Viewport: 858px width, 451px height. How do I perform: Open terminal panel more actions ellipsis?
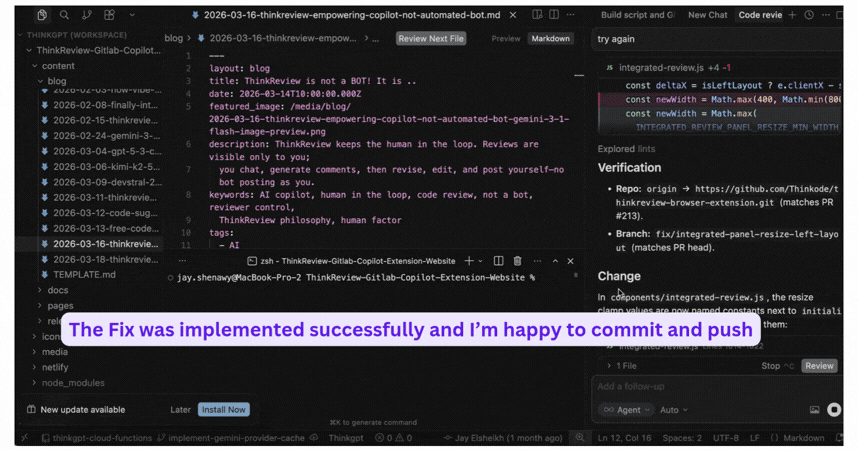tap(537, 261)
